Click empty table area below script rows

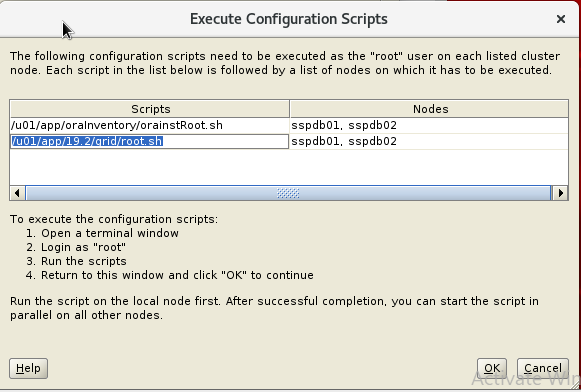pos(289,167)
